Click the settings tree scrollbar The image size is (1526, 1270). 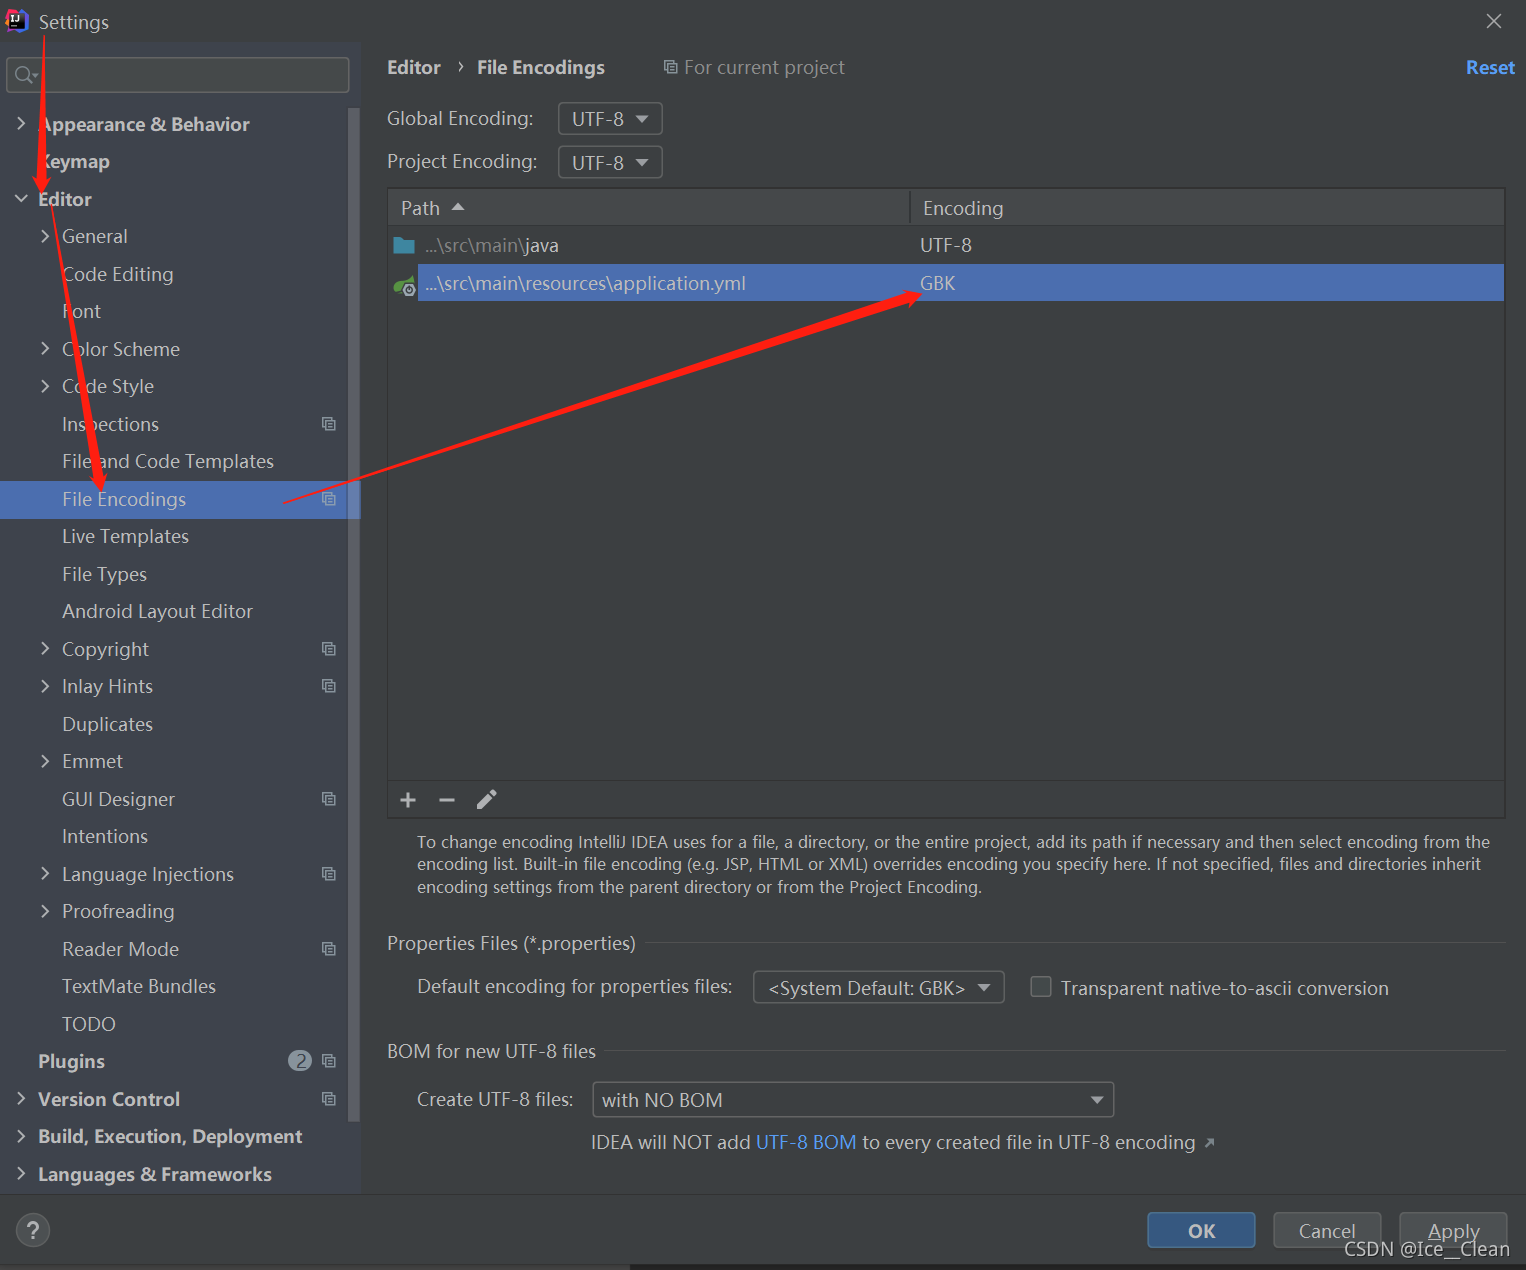click(x=353, y=614)
